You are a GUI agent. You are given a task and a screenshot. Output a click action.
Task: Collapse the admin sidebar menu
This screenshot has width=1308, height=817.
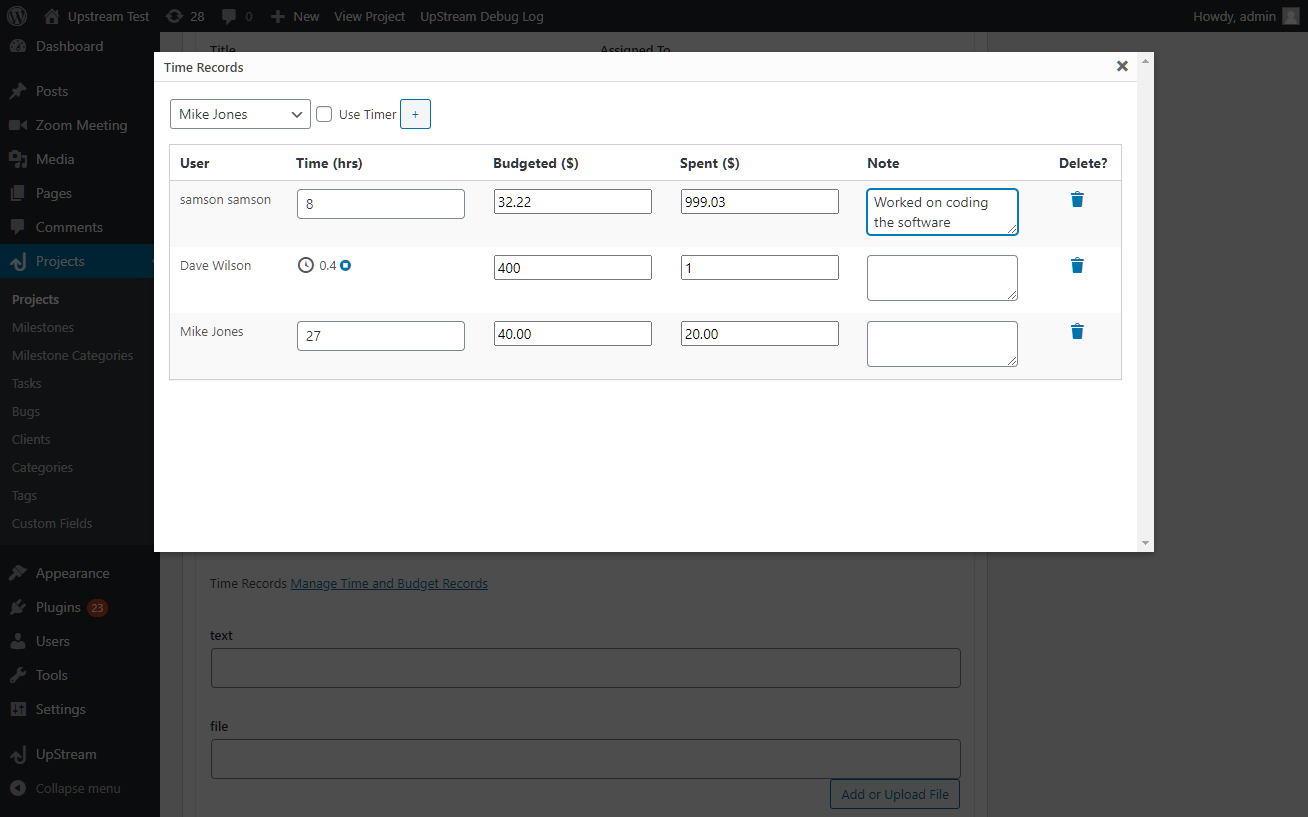click(x=68, y=788)
